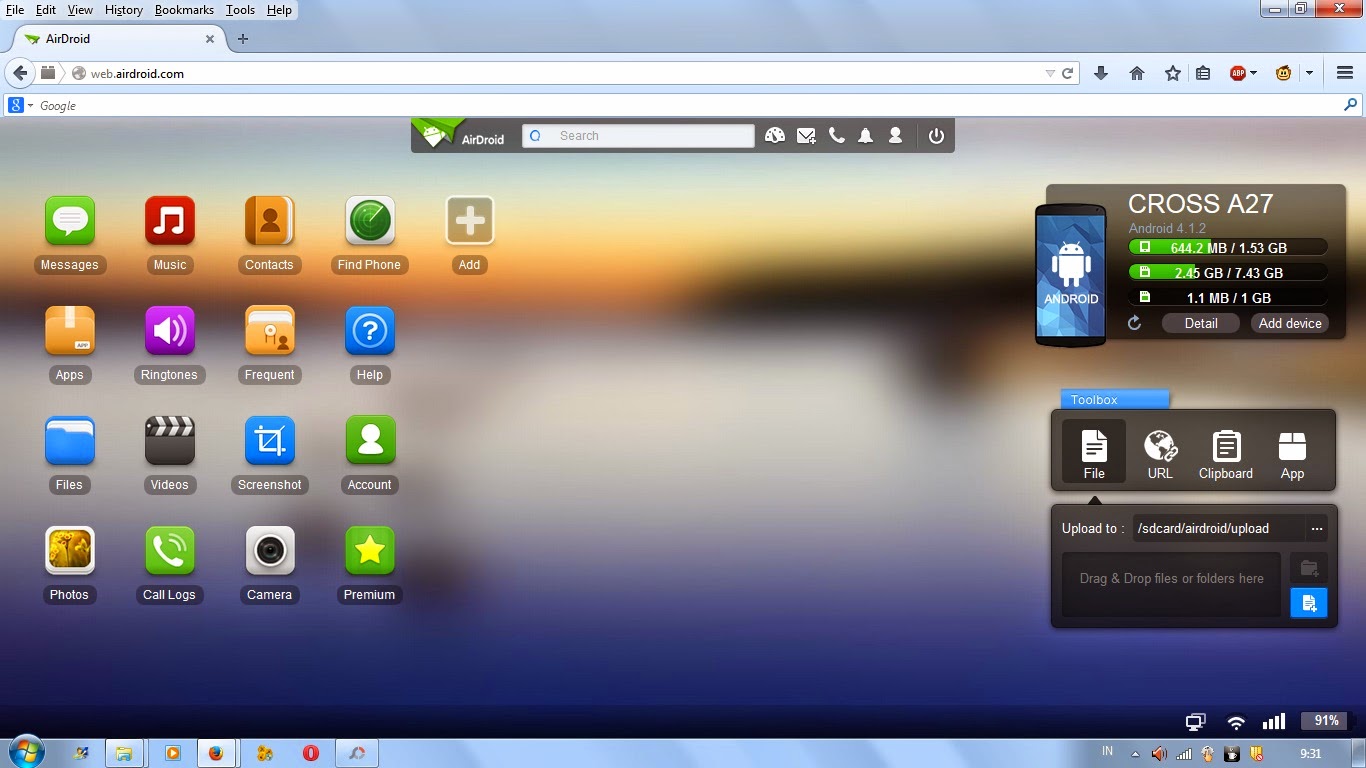Open the Edit menu in Firefox
Image resolution: width=1366 pixels, height=768 pixels.
point(46,10)
